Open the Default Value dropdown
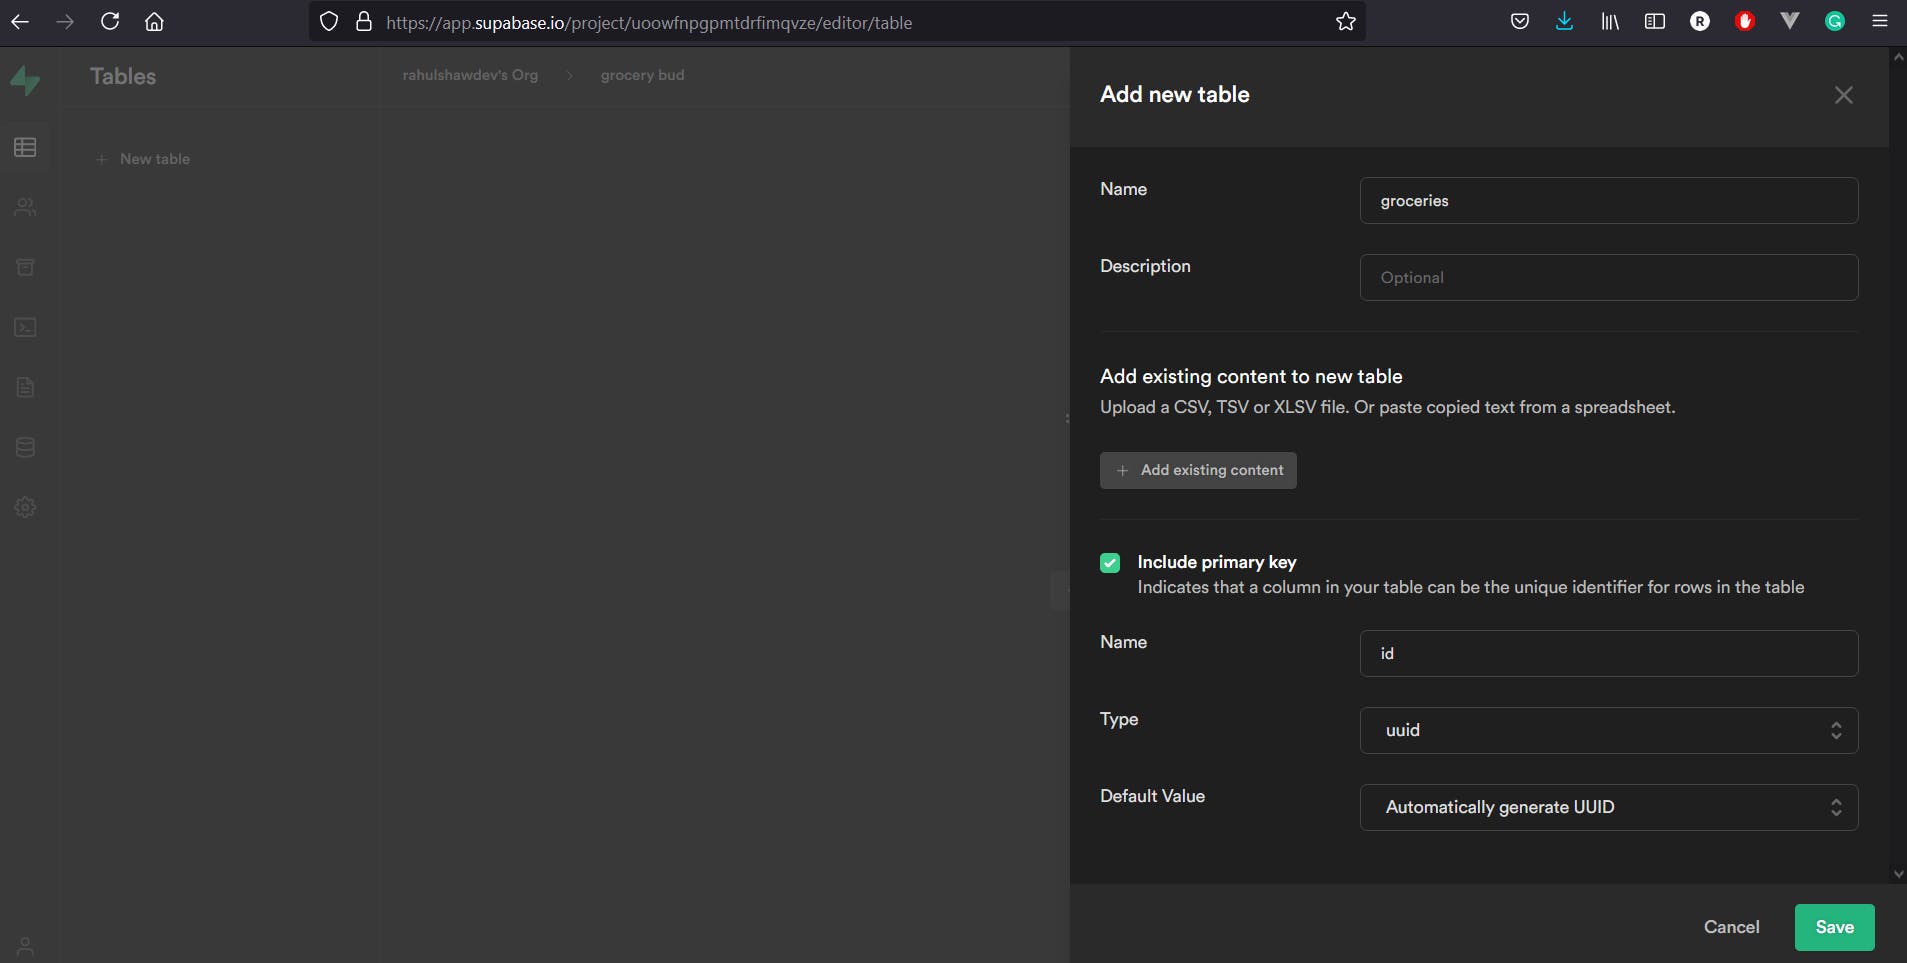The height and width of the screenshot is (963, 1907). click(x=1609, y=807)
